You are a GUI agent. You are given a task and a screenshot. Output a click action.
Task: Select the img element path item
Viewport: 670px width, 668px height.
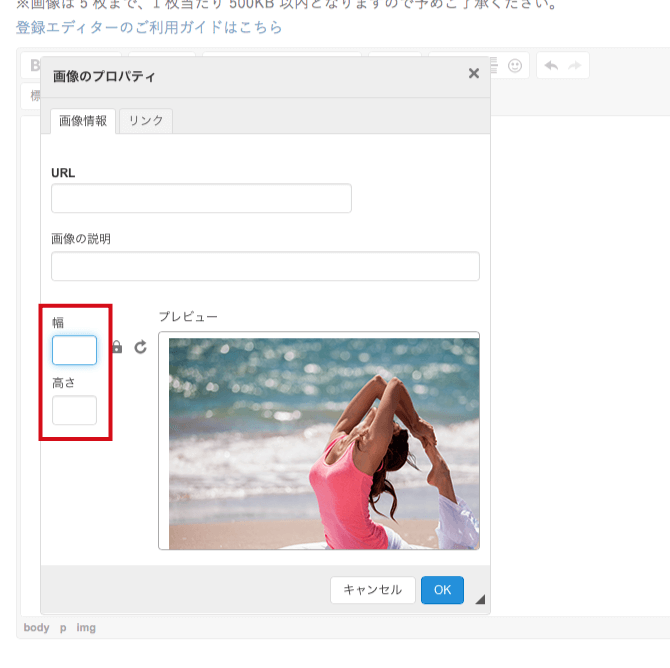pyautogui.click(x=86, y=628)
